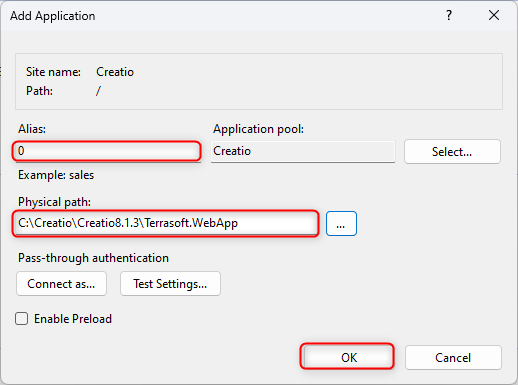Open the Connect as settings
Viewport: 518px width, 385px height.
click(61, 284)
